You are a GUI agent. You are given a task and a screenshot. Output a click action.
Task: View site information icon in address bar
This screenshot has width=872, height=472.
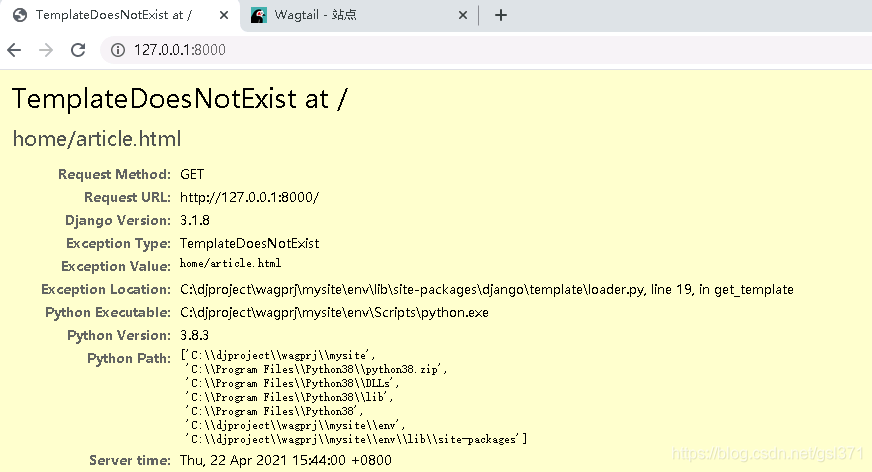click(x=117, y=50)
